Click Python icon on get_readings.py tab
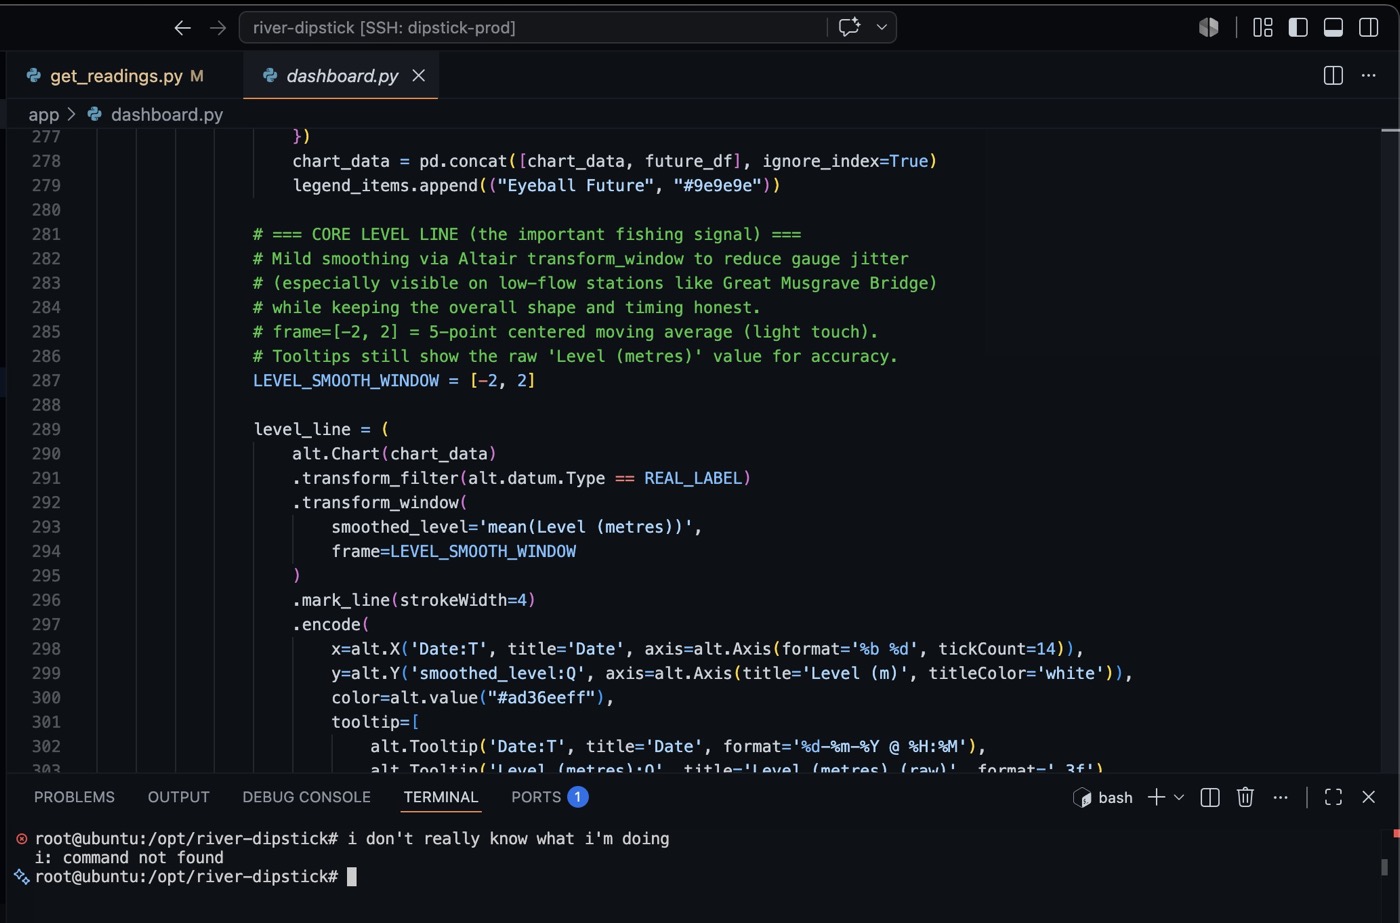 34,75
